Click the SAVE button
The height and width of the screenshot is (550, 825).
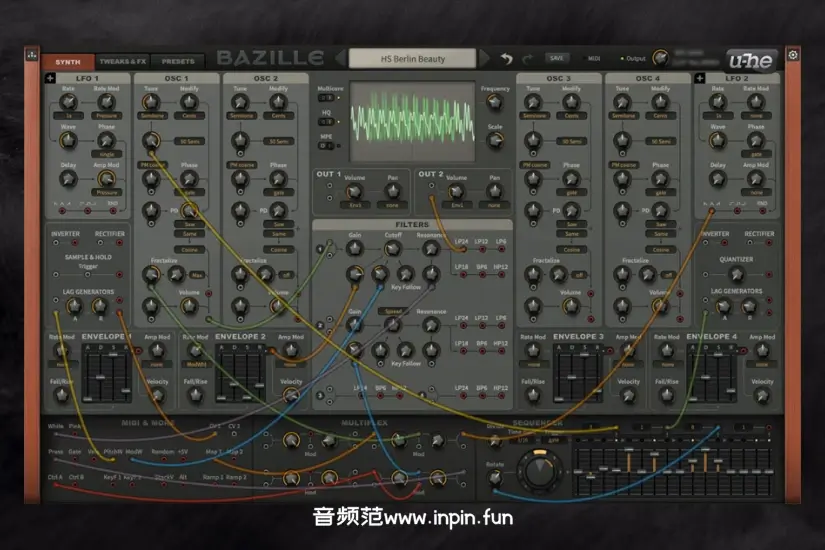tap(557, 58)
